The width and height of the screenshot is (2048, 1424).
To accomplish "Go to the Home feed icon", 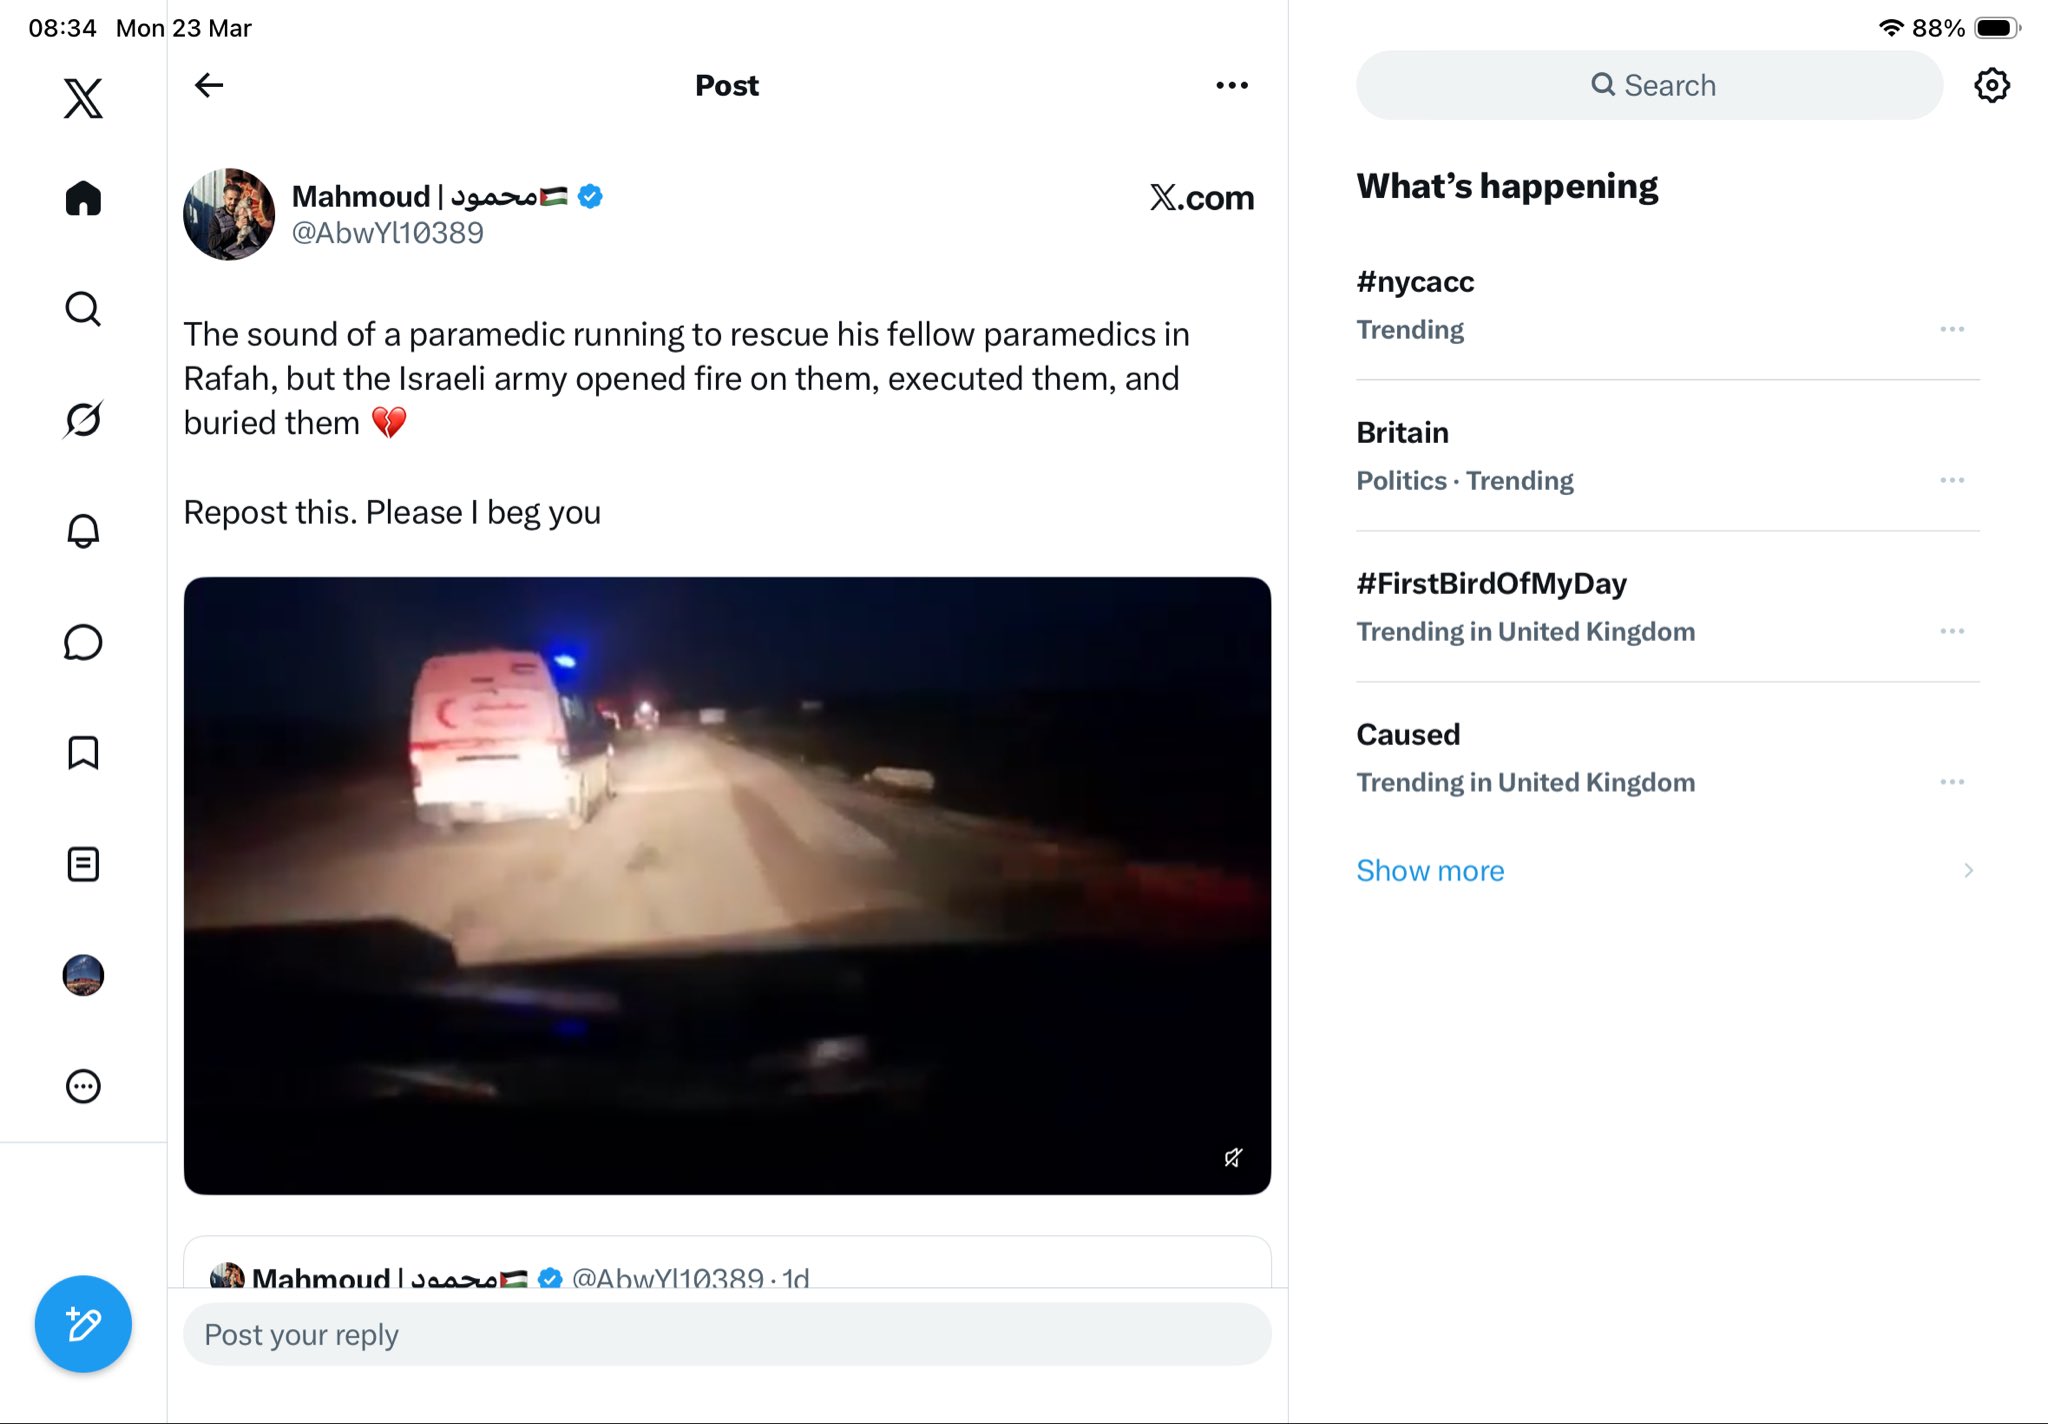I will coord(83,198).
